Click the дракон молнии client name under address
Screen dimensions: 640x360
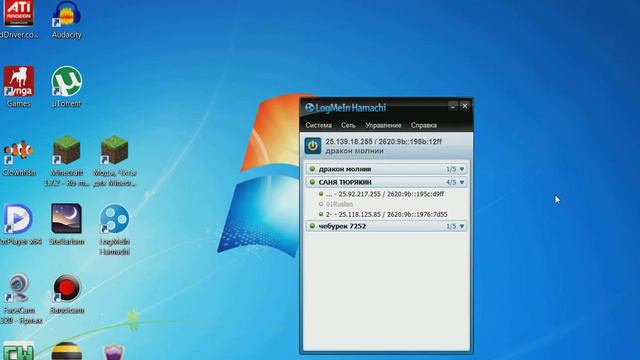(x=354, y=151)
